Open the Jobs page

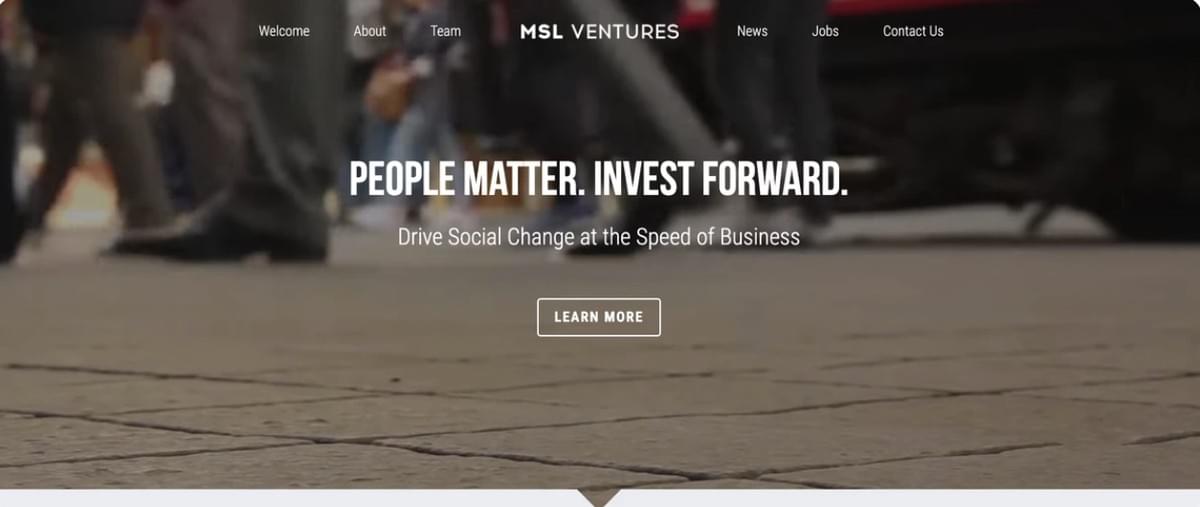coord(825,31)
